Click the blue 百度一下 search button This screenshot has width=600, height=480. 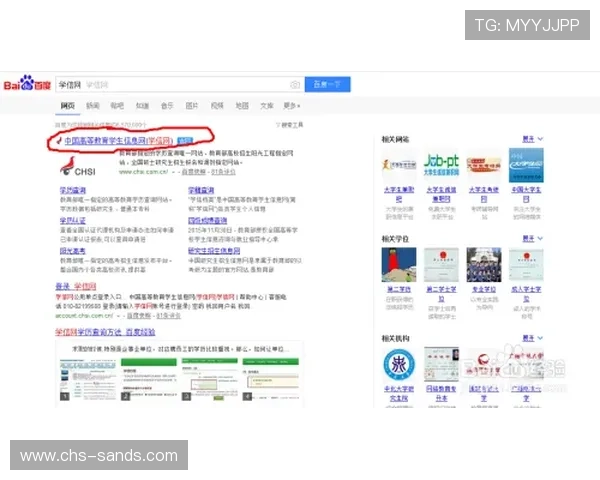(328, 84)
